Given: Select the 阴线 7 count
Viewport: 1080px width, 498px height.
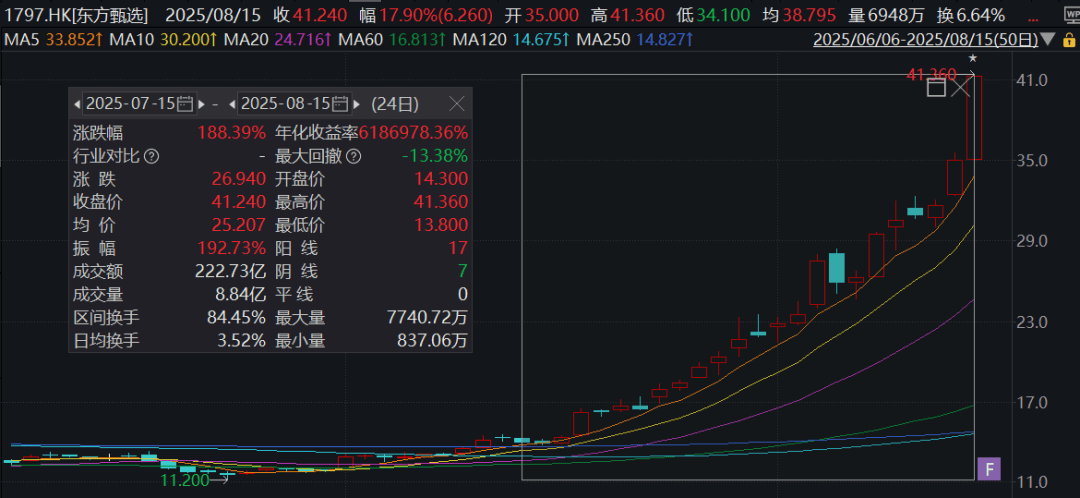Looking at the screenshot, I should point(463,271).
